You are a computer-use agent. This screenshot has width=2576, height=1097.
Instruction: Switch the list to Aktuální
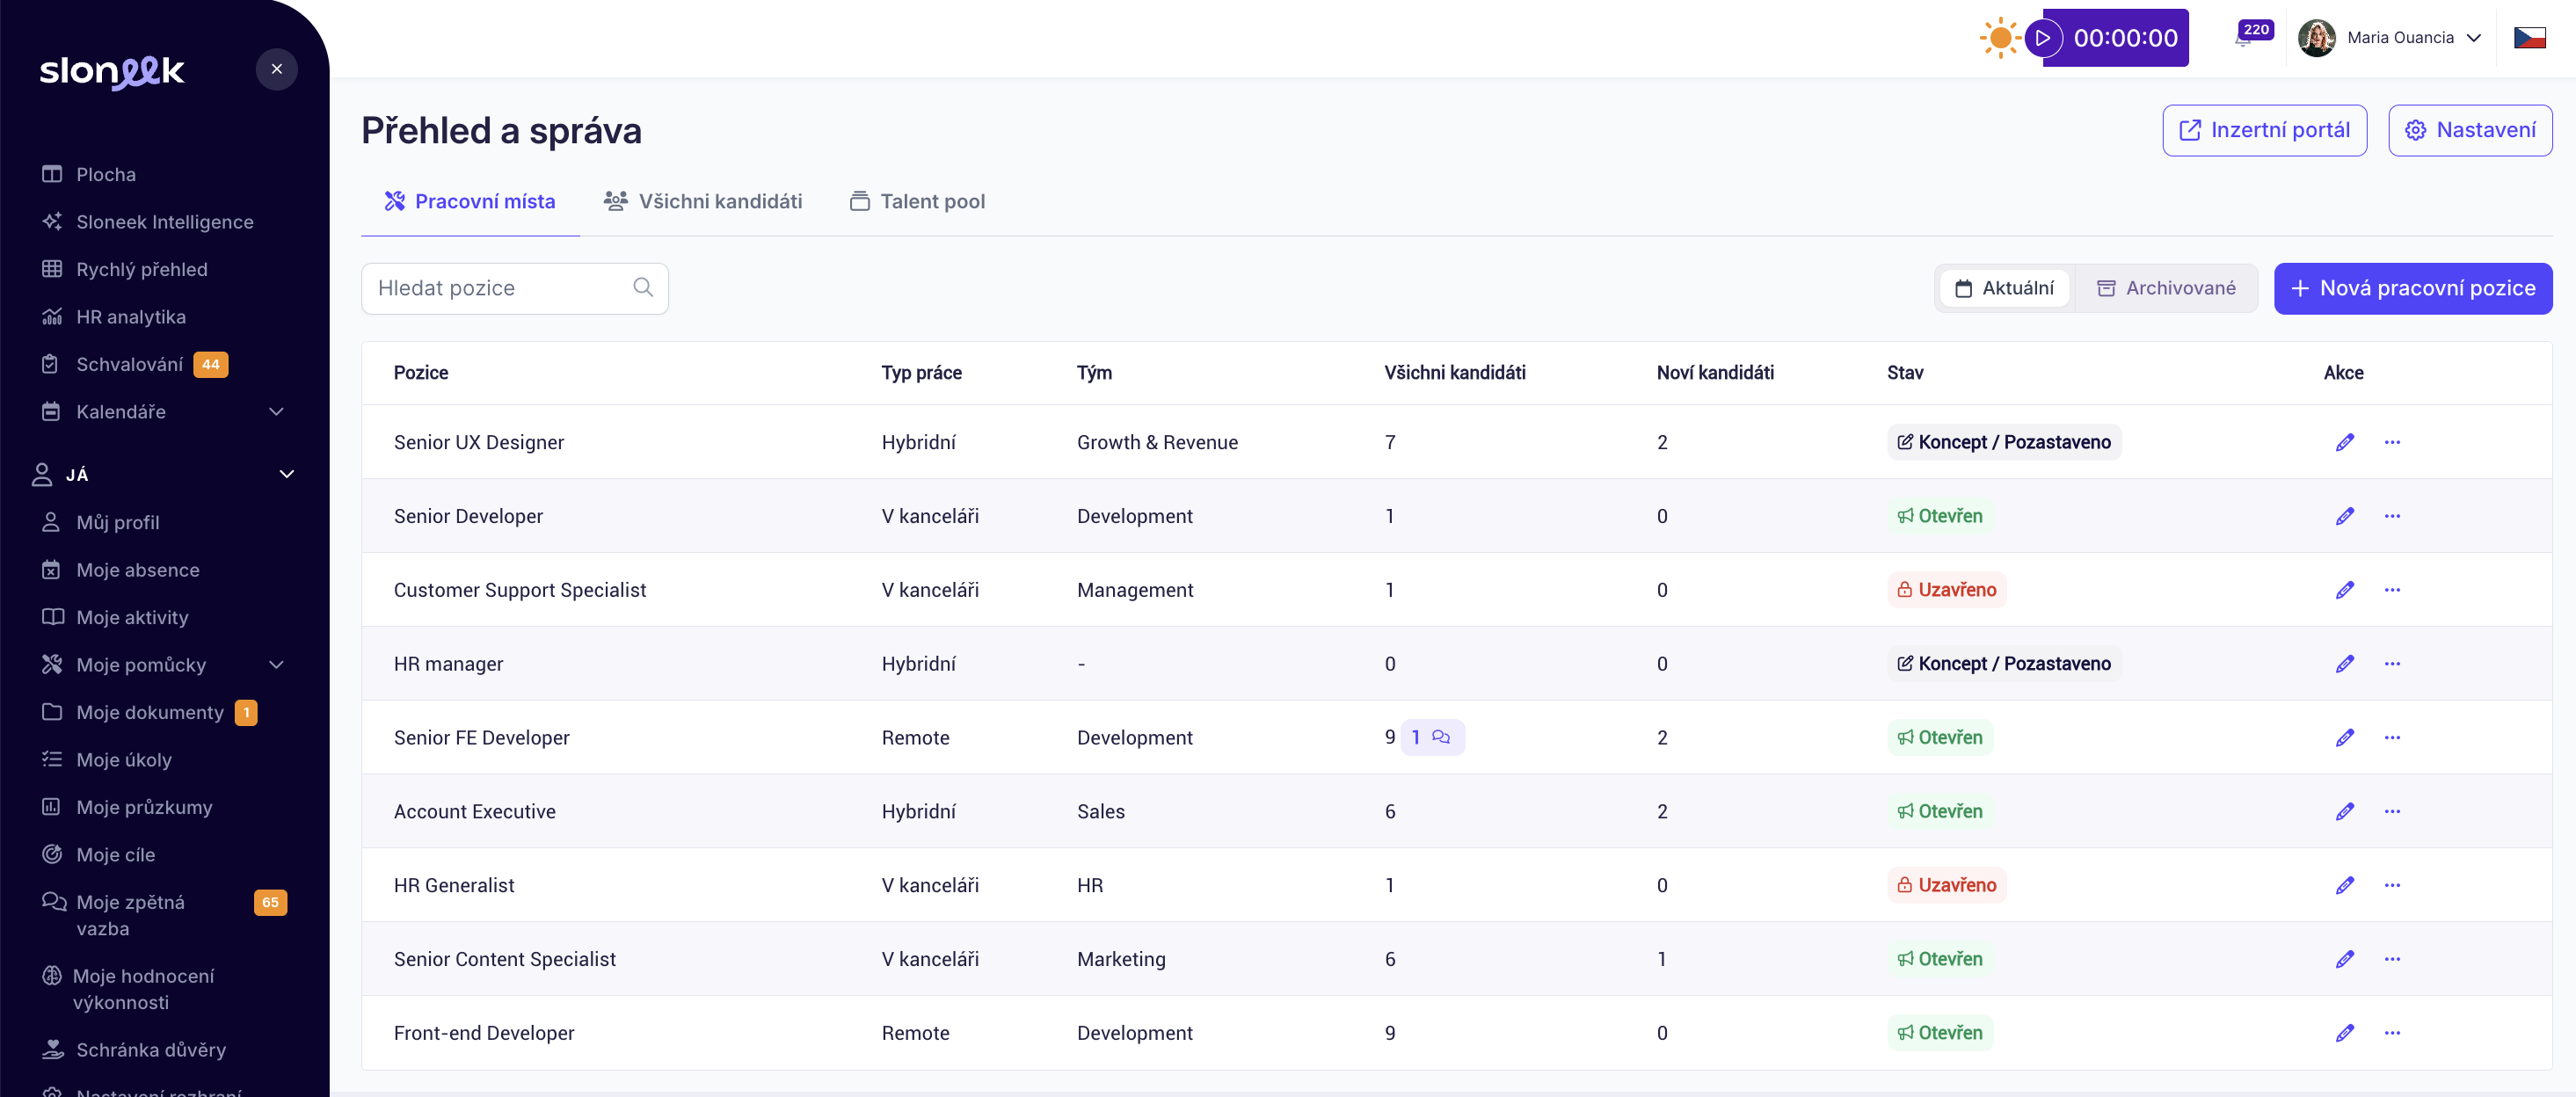point(2004,288)
